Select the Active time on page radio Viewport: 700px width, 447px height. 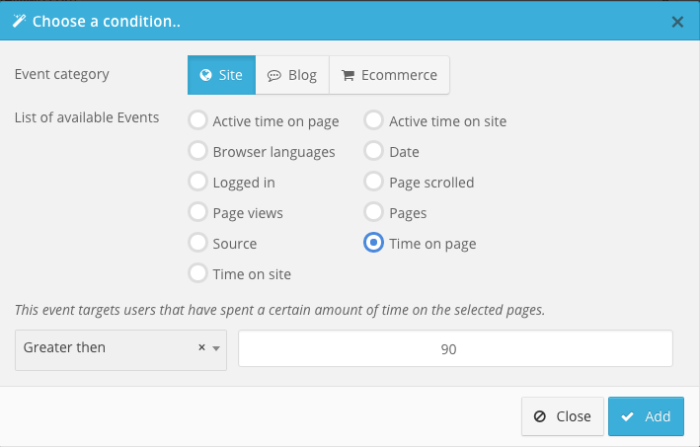click(198, 120)
